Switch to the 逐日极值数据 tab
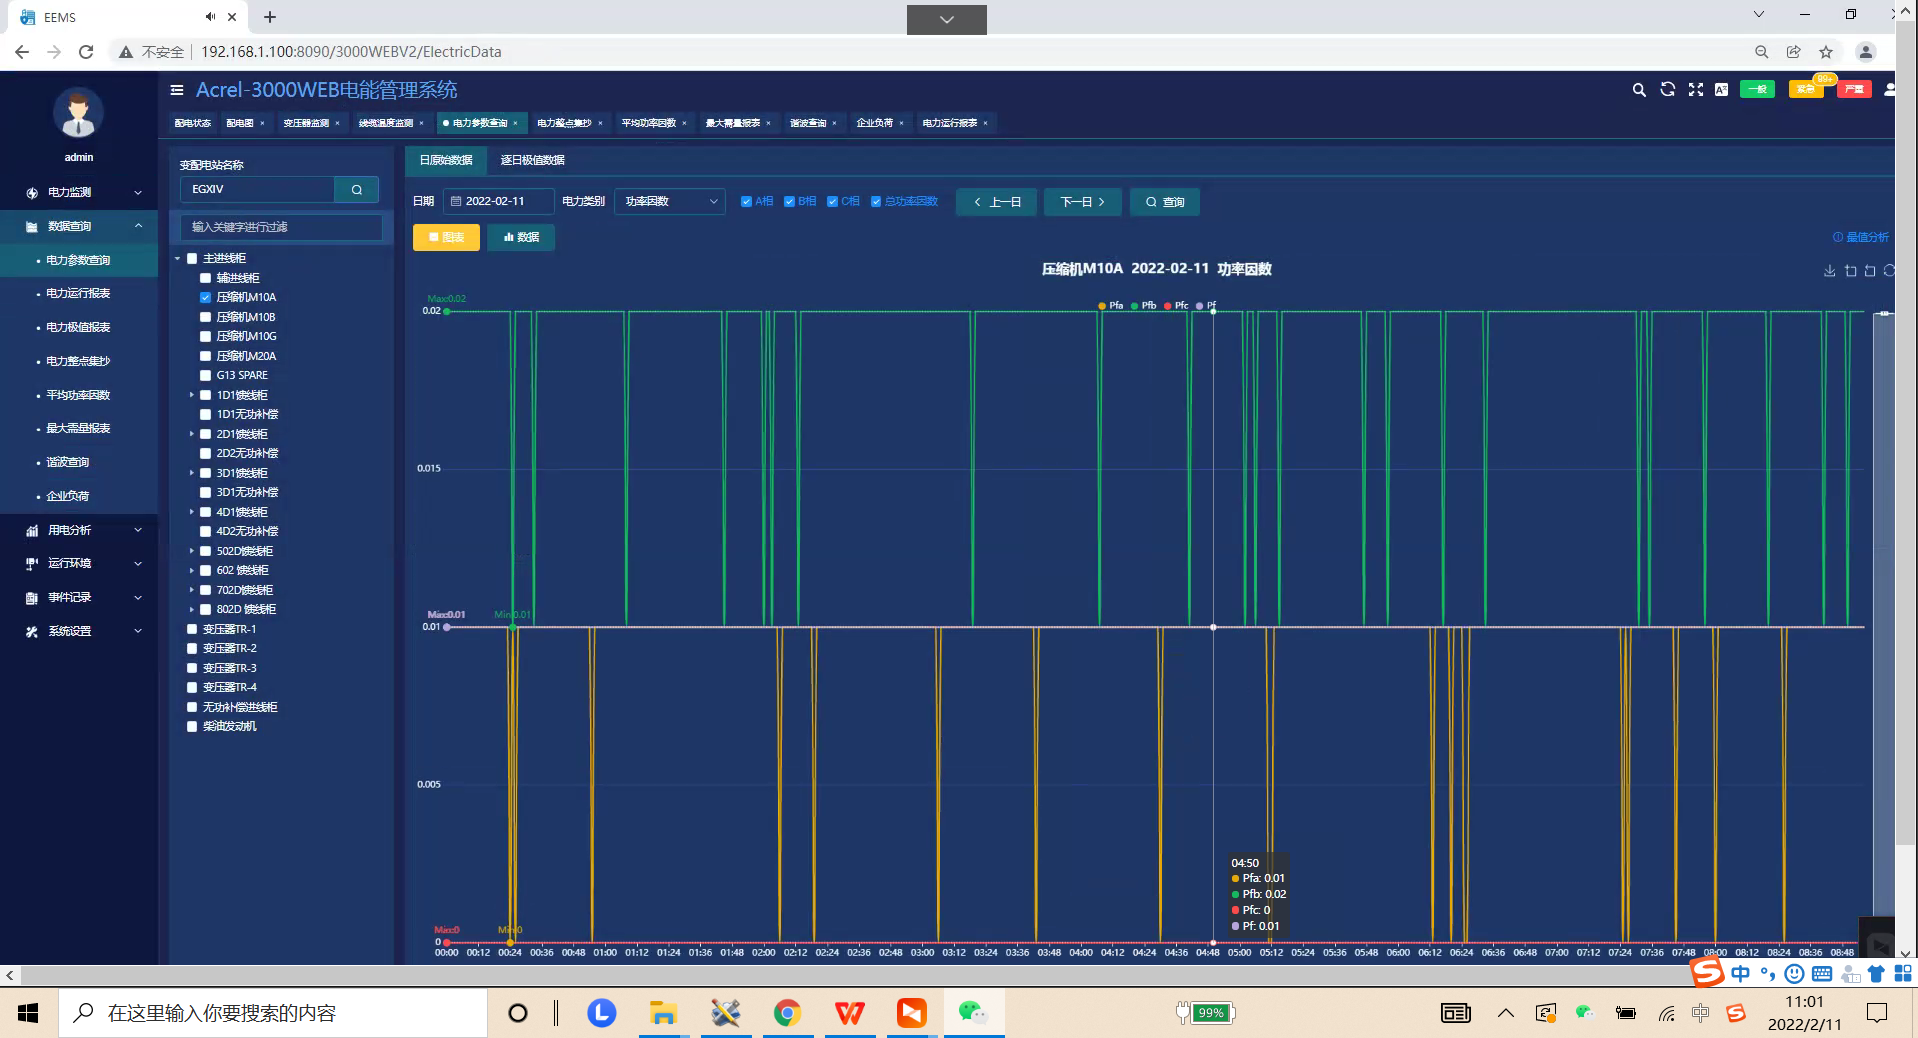Screen dimensions: 1918x1038 click(x=532, y=160)
